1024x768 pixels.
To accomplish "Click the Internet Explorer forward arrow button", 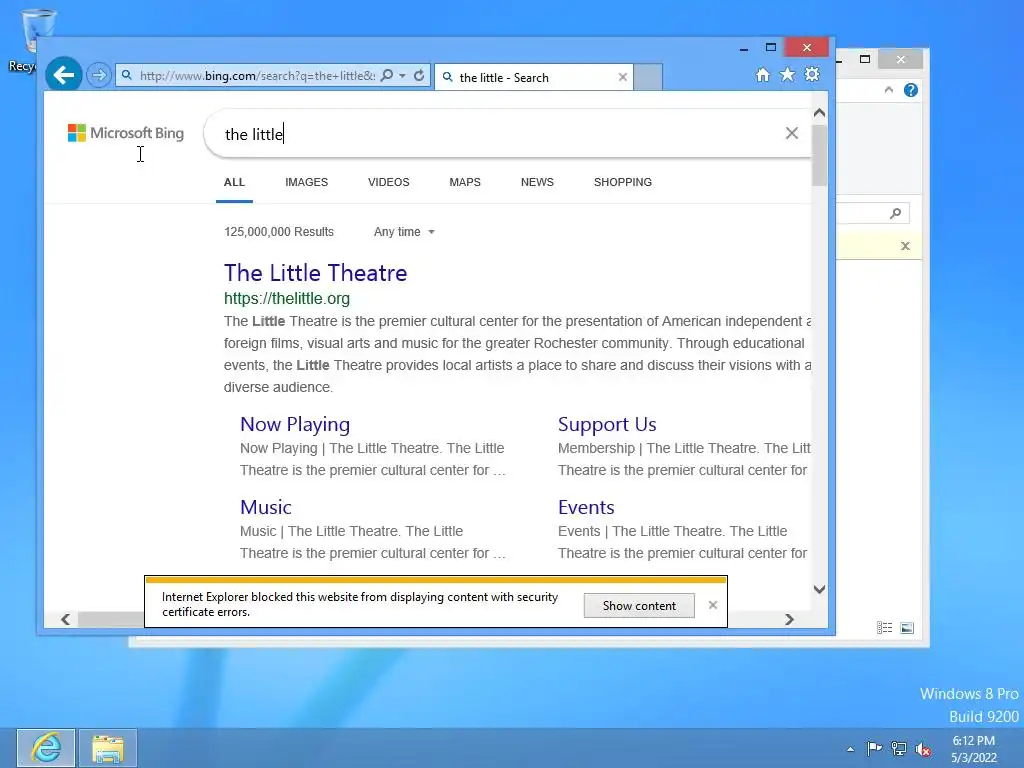I will pos(99,75).
